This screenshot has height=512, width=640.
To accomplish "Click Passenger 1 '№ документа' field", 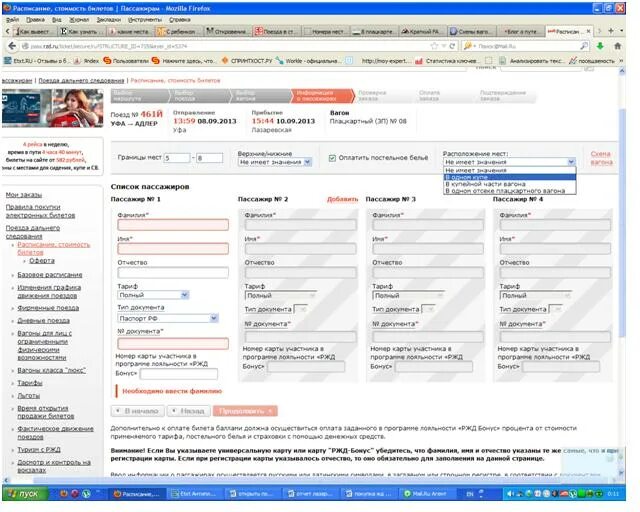I will pyautogui.click(x=173, y=343).
